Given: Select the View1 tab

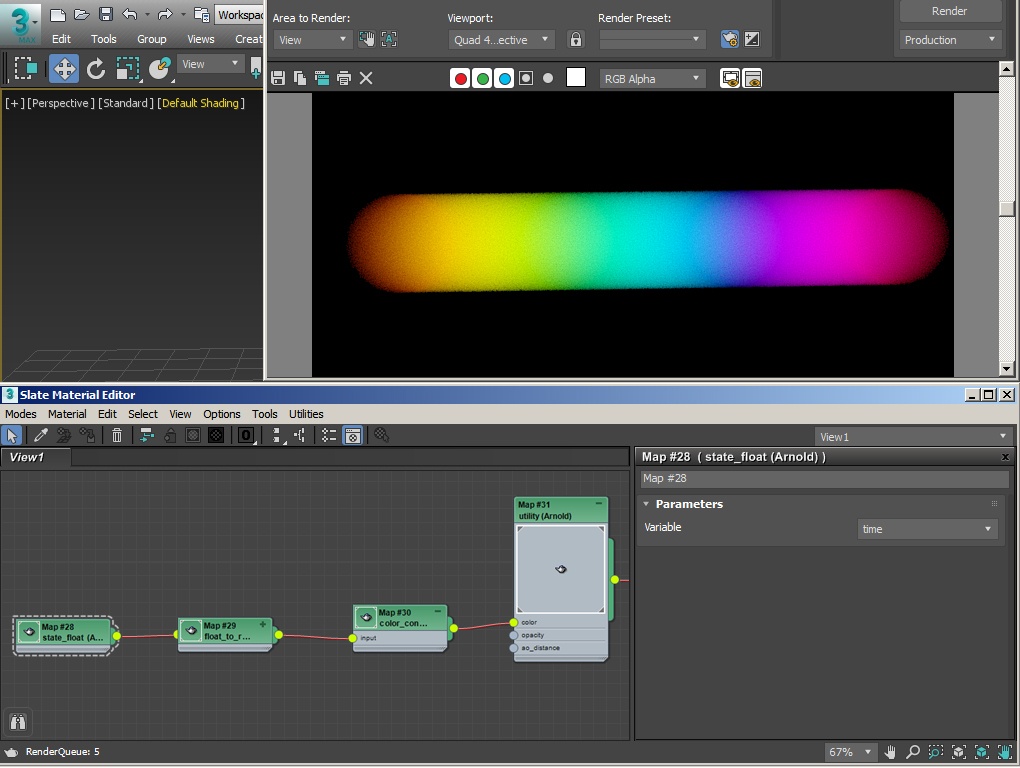Looking at the screenshot, I should coord(36,457).
